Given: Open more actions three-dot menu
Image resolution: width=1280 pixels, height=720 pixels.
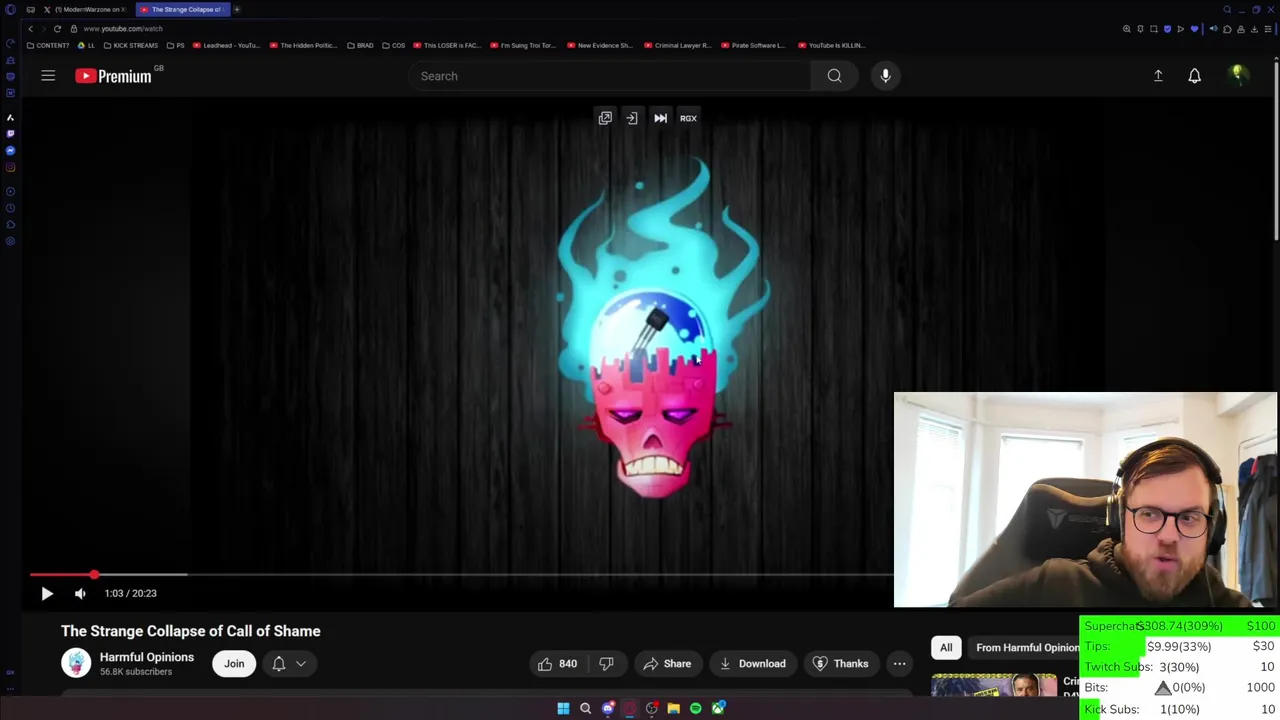Looking at the screenshot, I should pos(899,663).
